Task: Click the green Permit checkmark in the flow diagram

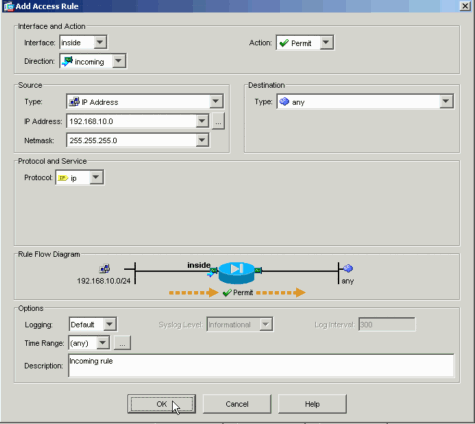Action: pyautogui.click(x=227, y=293)
